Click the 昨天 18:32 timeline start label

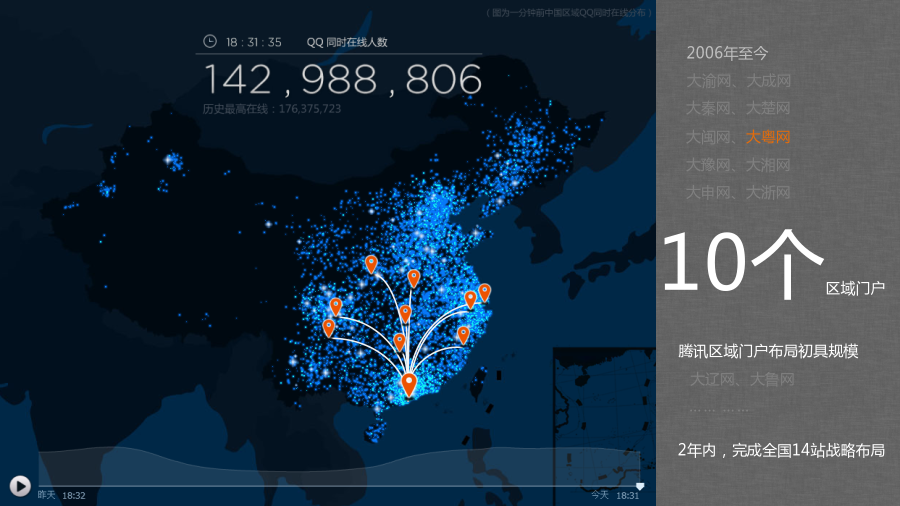click(x=61, y=495)
